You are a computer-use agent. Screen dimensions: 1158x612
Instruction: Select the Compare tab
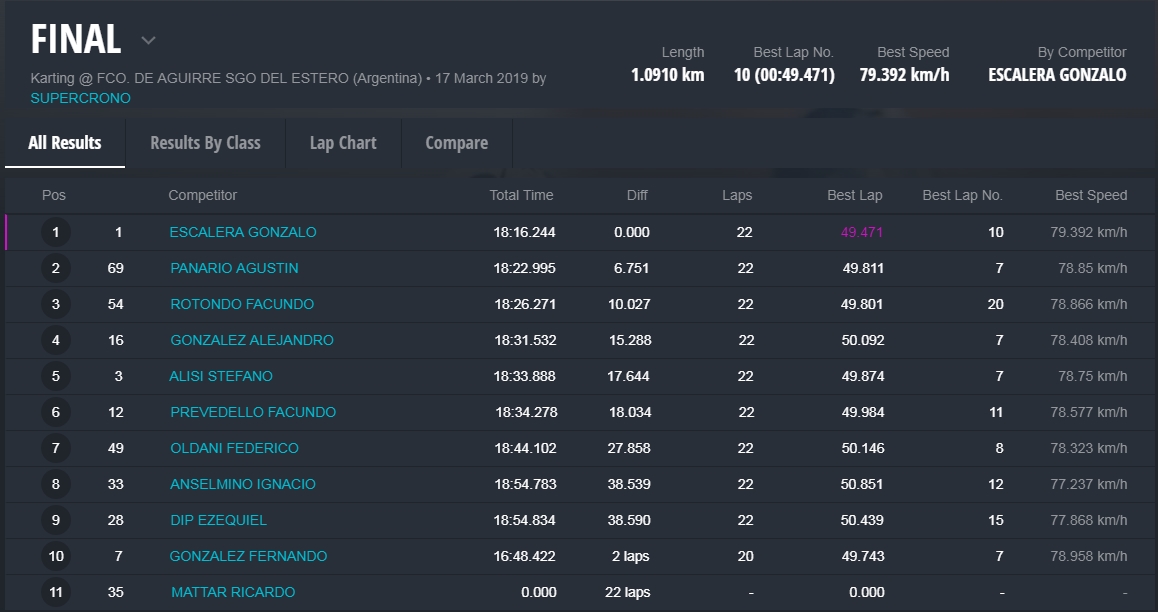(456, 143)
